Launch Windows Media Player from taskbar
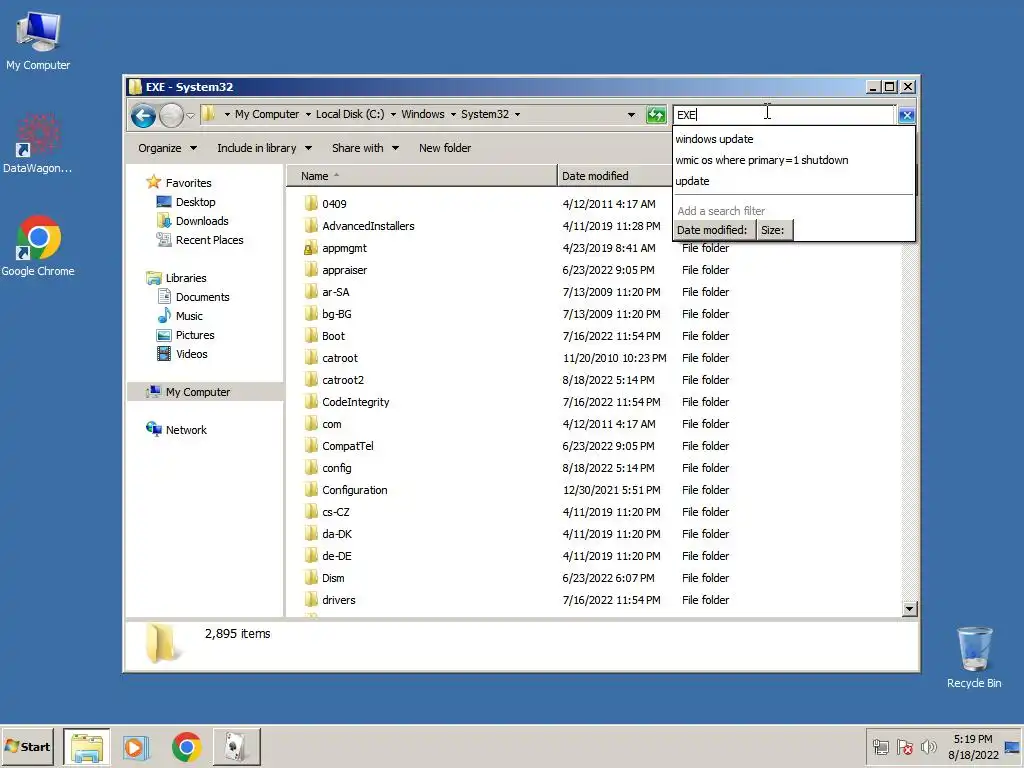This screenshot has width=1024, height=768. point(136,747)
